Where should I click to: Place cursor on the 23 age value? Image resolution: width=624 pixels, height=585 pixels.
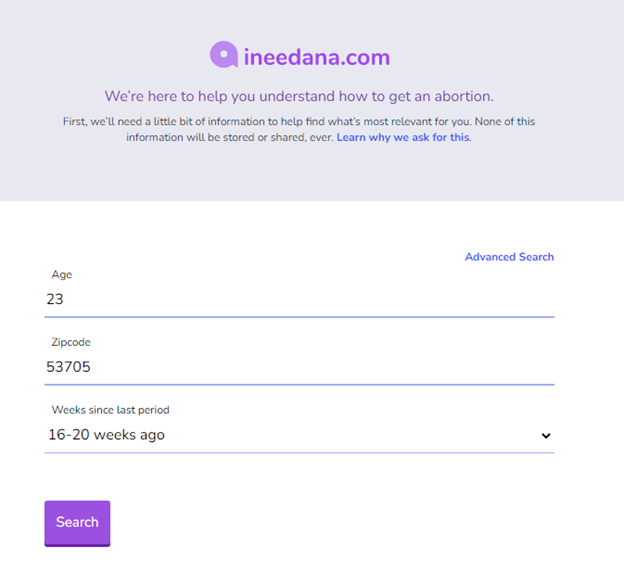point(55,299)
